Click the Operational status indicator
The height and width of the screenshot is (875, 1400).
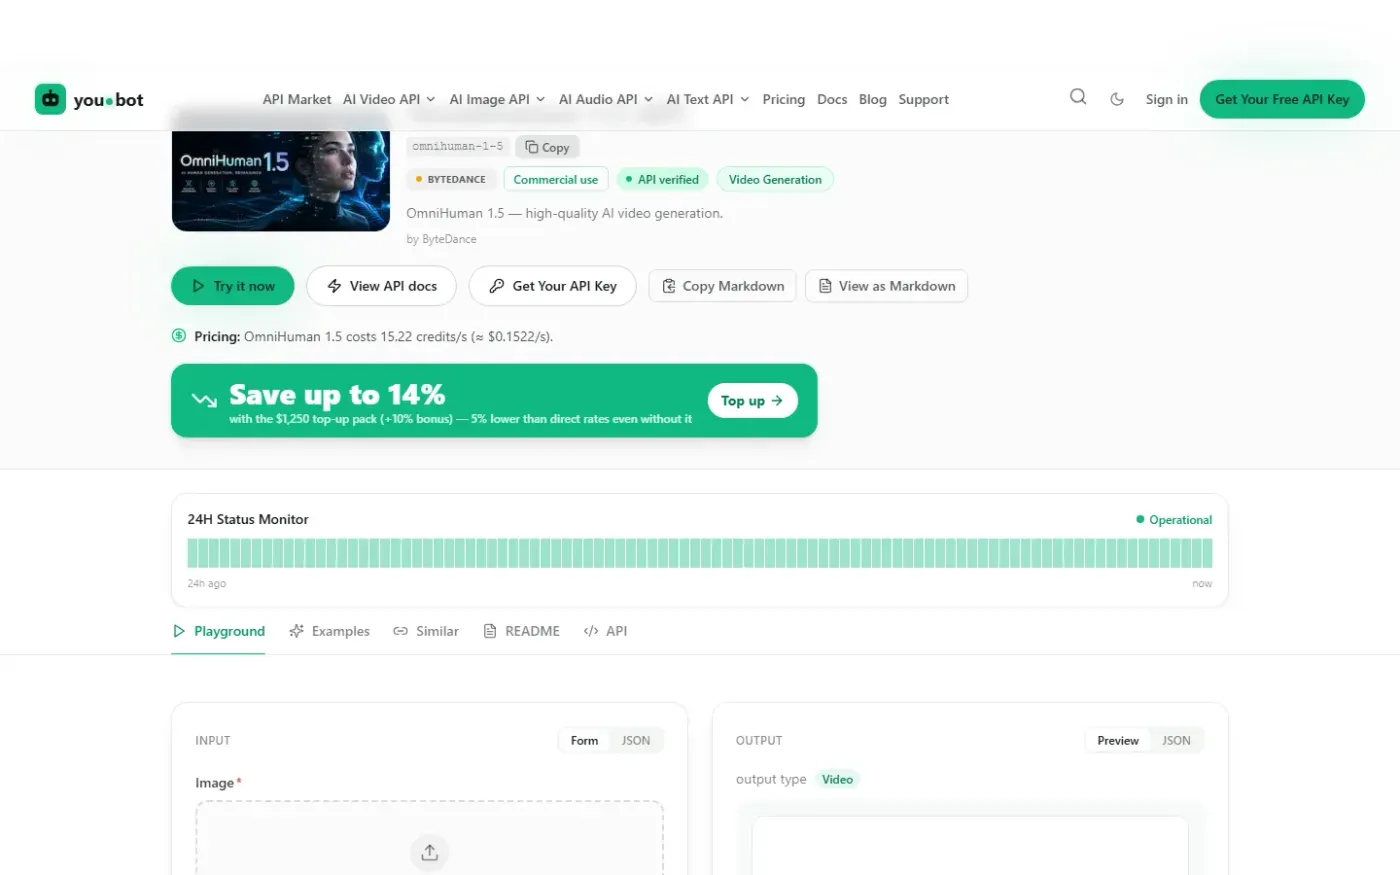1174,520
